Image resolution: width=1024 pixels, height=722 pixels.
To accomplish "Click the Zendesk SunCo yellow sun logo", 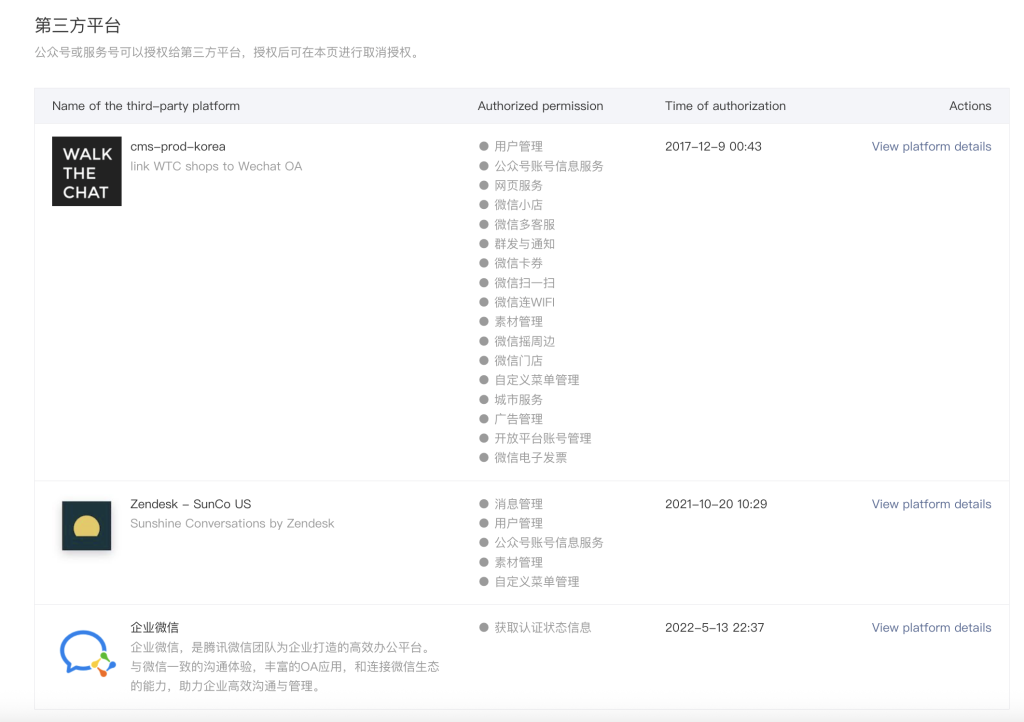I will tap(87, 526).
